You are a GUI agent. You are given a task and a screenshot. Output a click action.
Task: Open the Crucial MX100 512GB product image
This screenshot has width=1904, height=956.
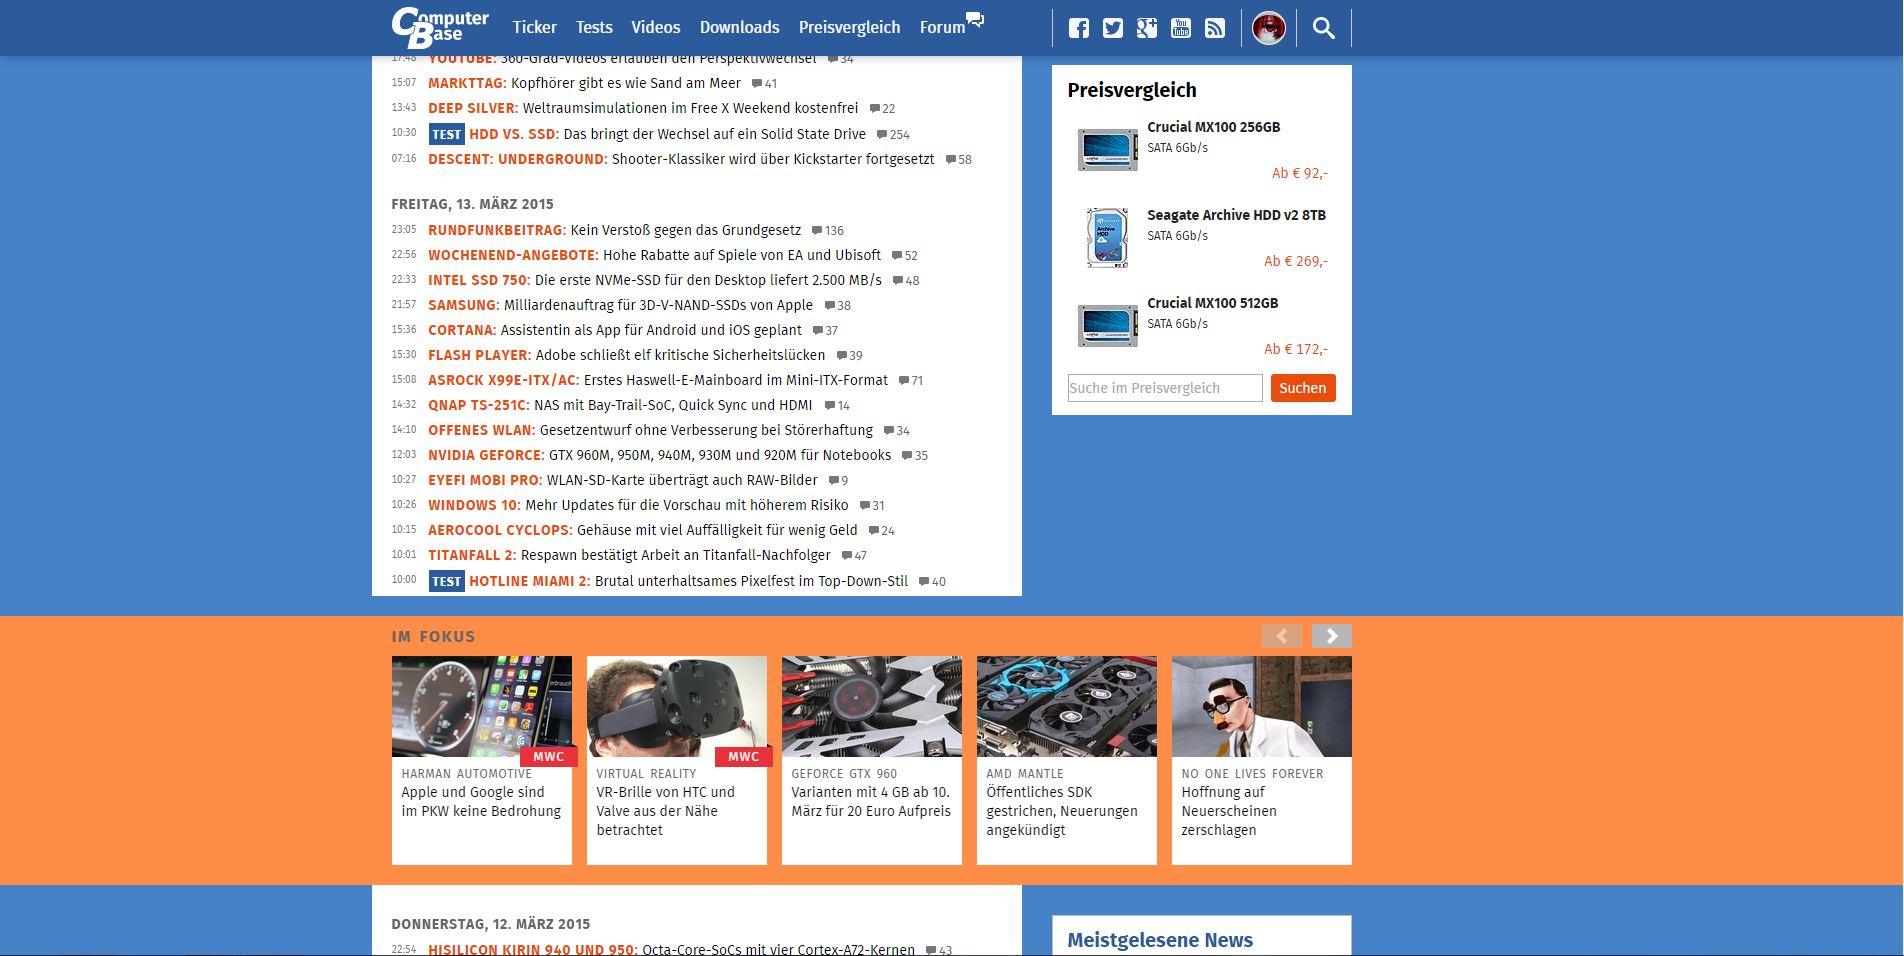click(x=1107, y=326)
